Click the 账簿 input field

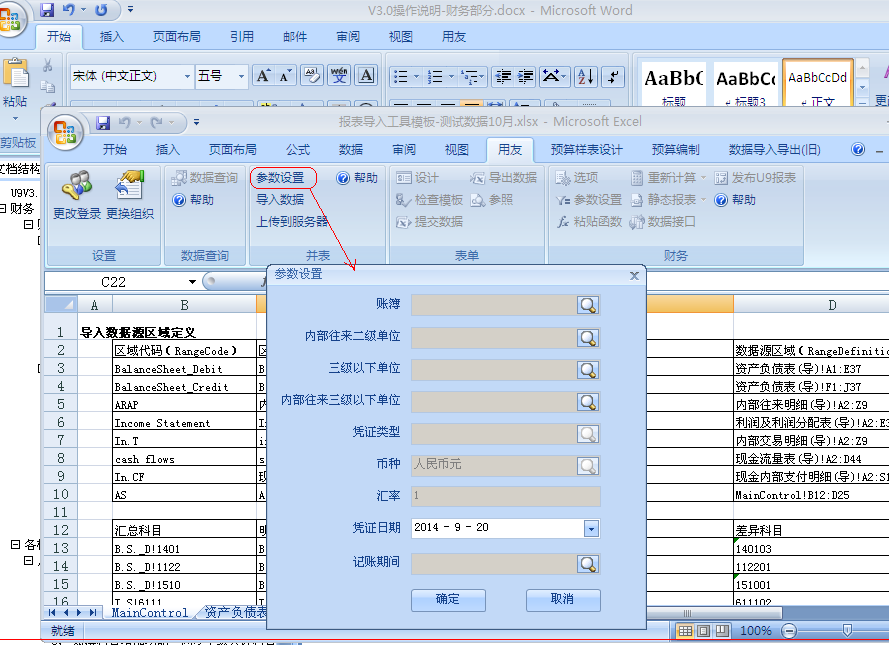tap(494, 305)
